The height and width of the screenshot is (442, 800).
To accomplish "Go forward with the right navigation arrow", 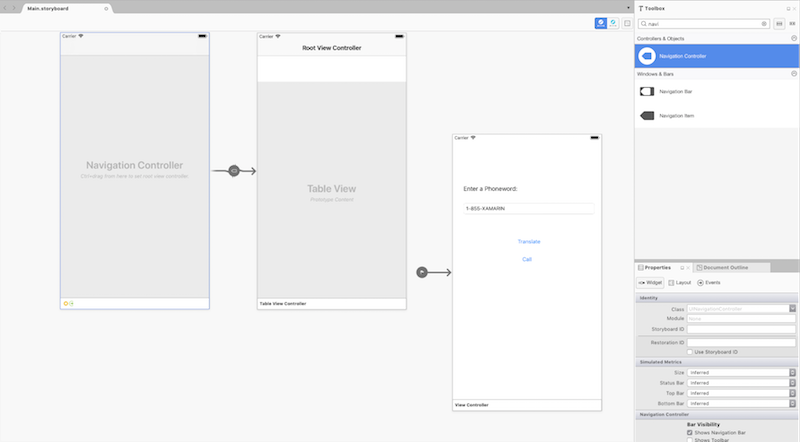I will (x=14, y=8).
